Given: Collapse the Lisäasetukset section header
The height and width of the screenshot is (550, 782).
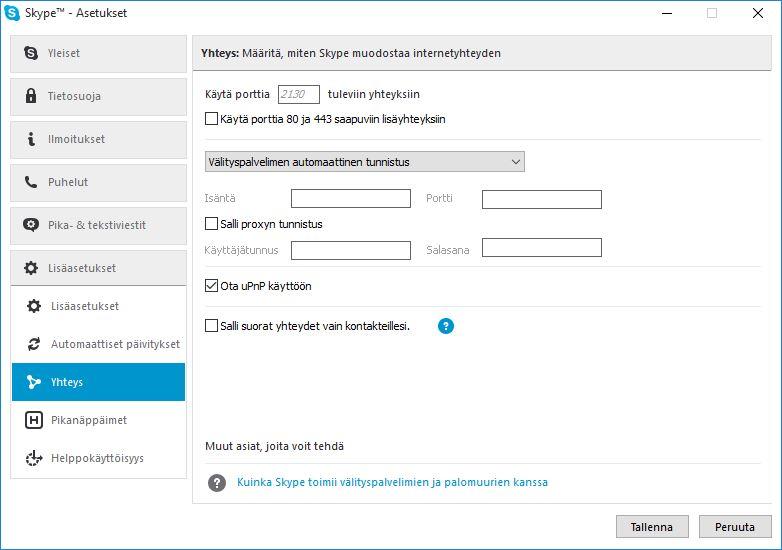Looking at the screenshot, I should (x=99, y=268).
